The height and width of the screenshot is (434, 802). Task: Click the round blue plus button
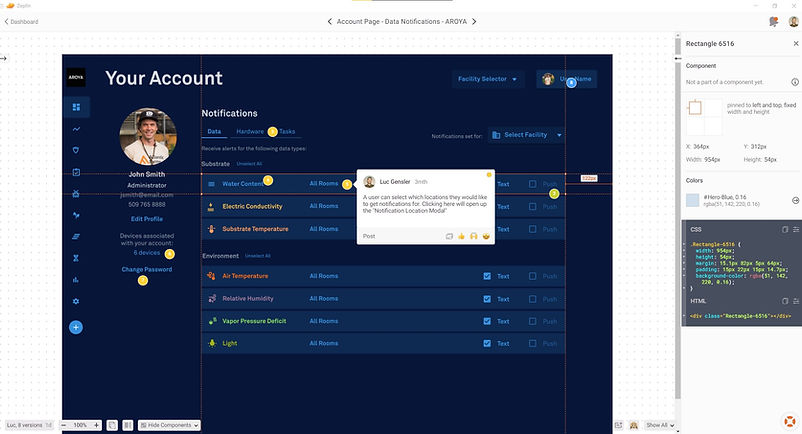pyautogui.click(x=76, y=327)
